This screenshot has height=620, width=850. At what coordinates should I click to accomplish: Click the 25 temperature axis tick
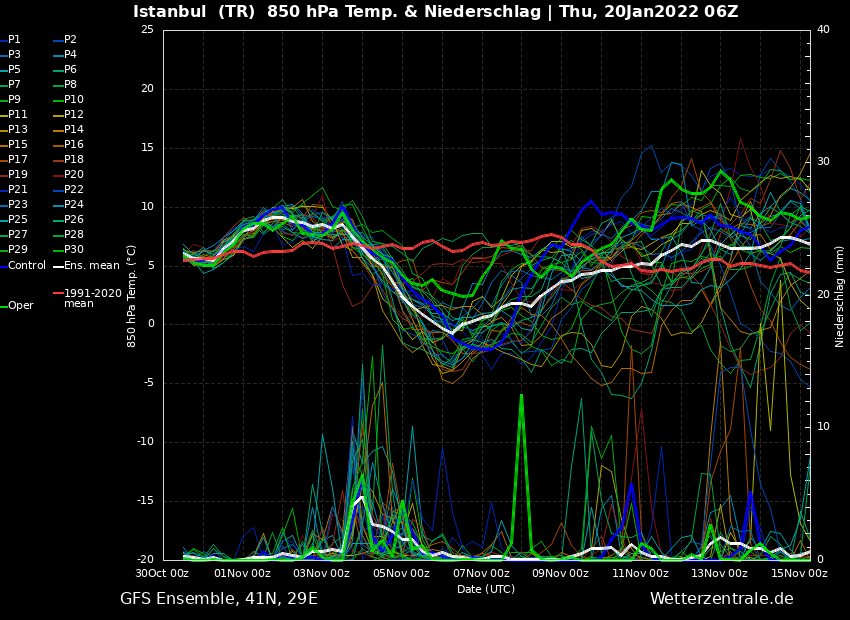[147, 30]
